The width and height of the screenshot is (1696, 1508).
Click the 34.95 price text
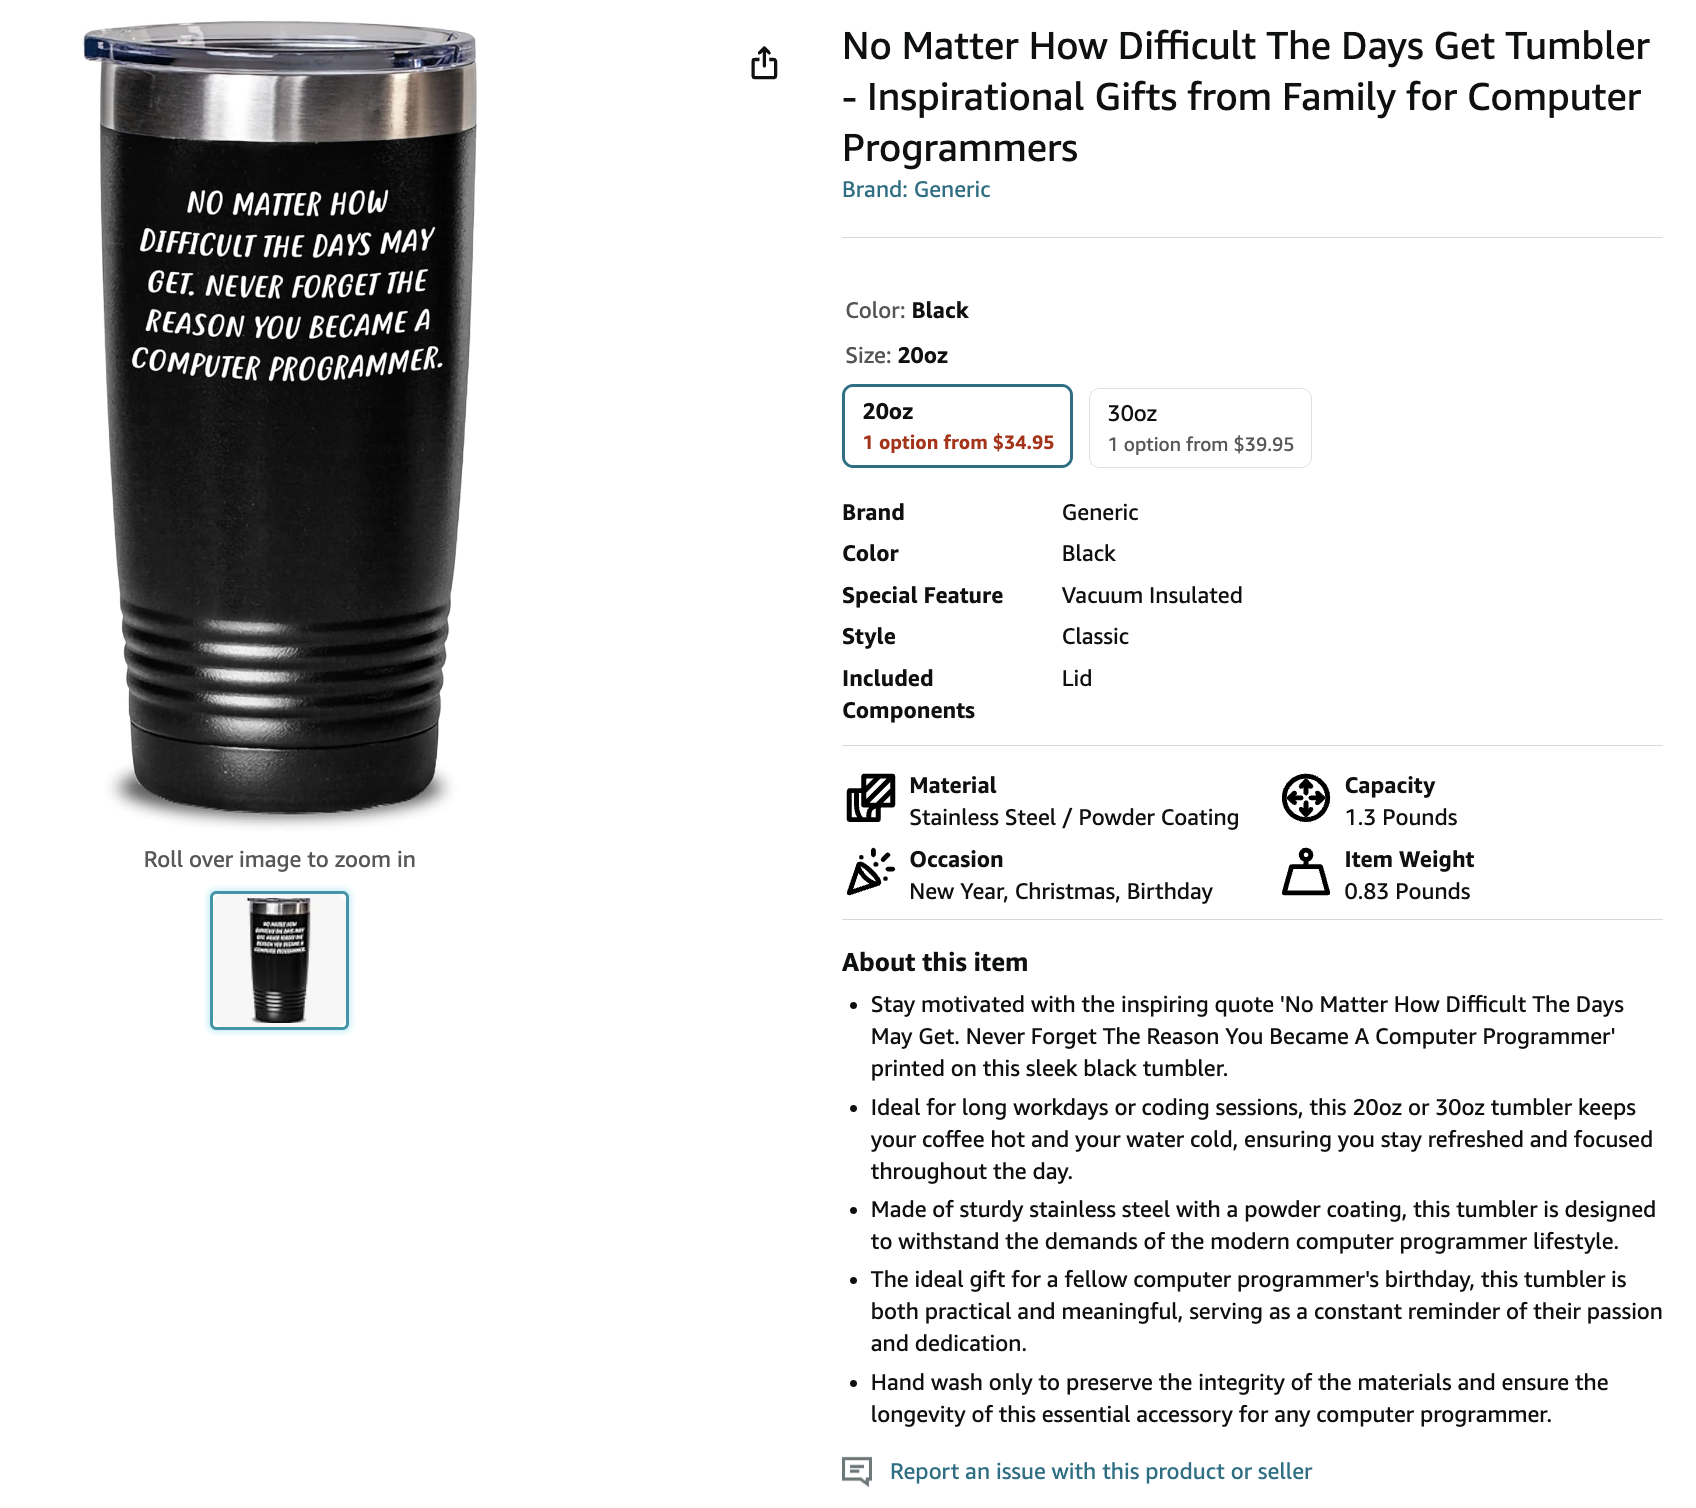(1023, 442)
